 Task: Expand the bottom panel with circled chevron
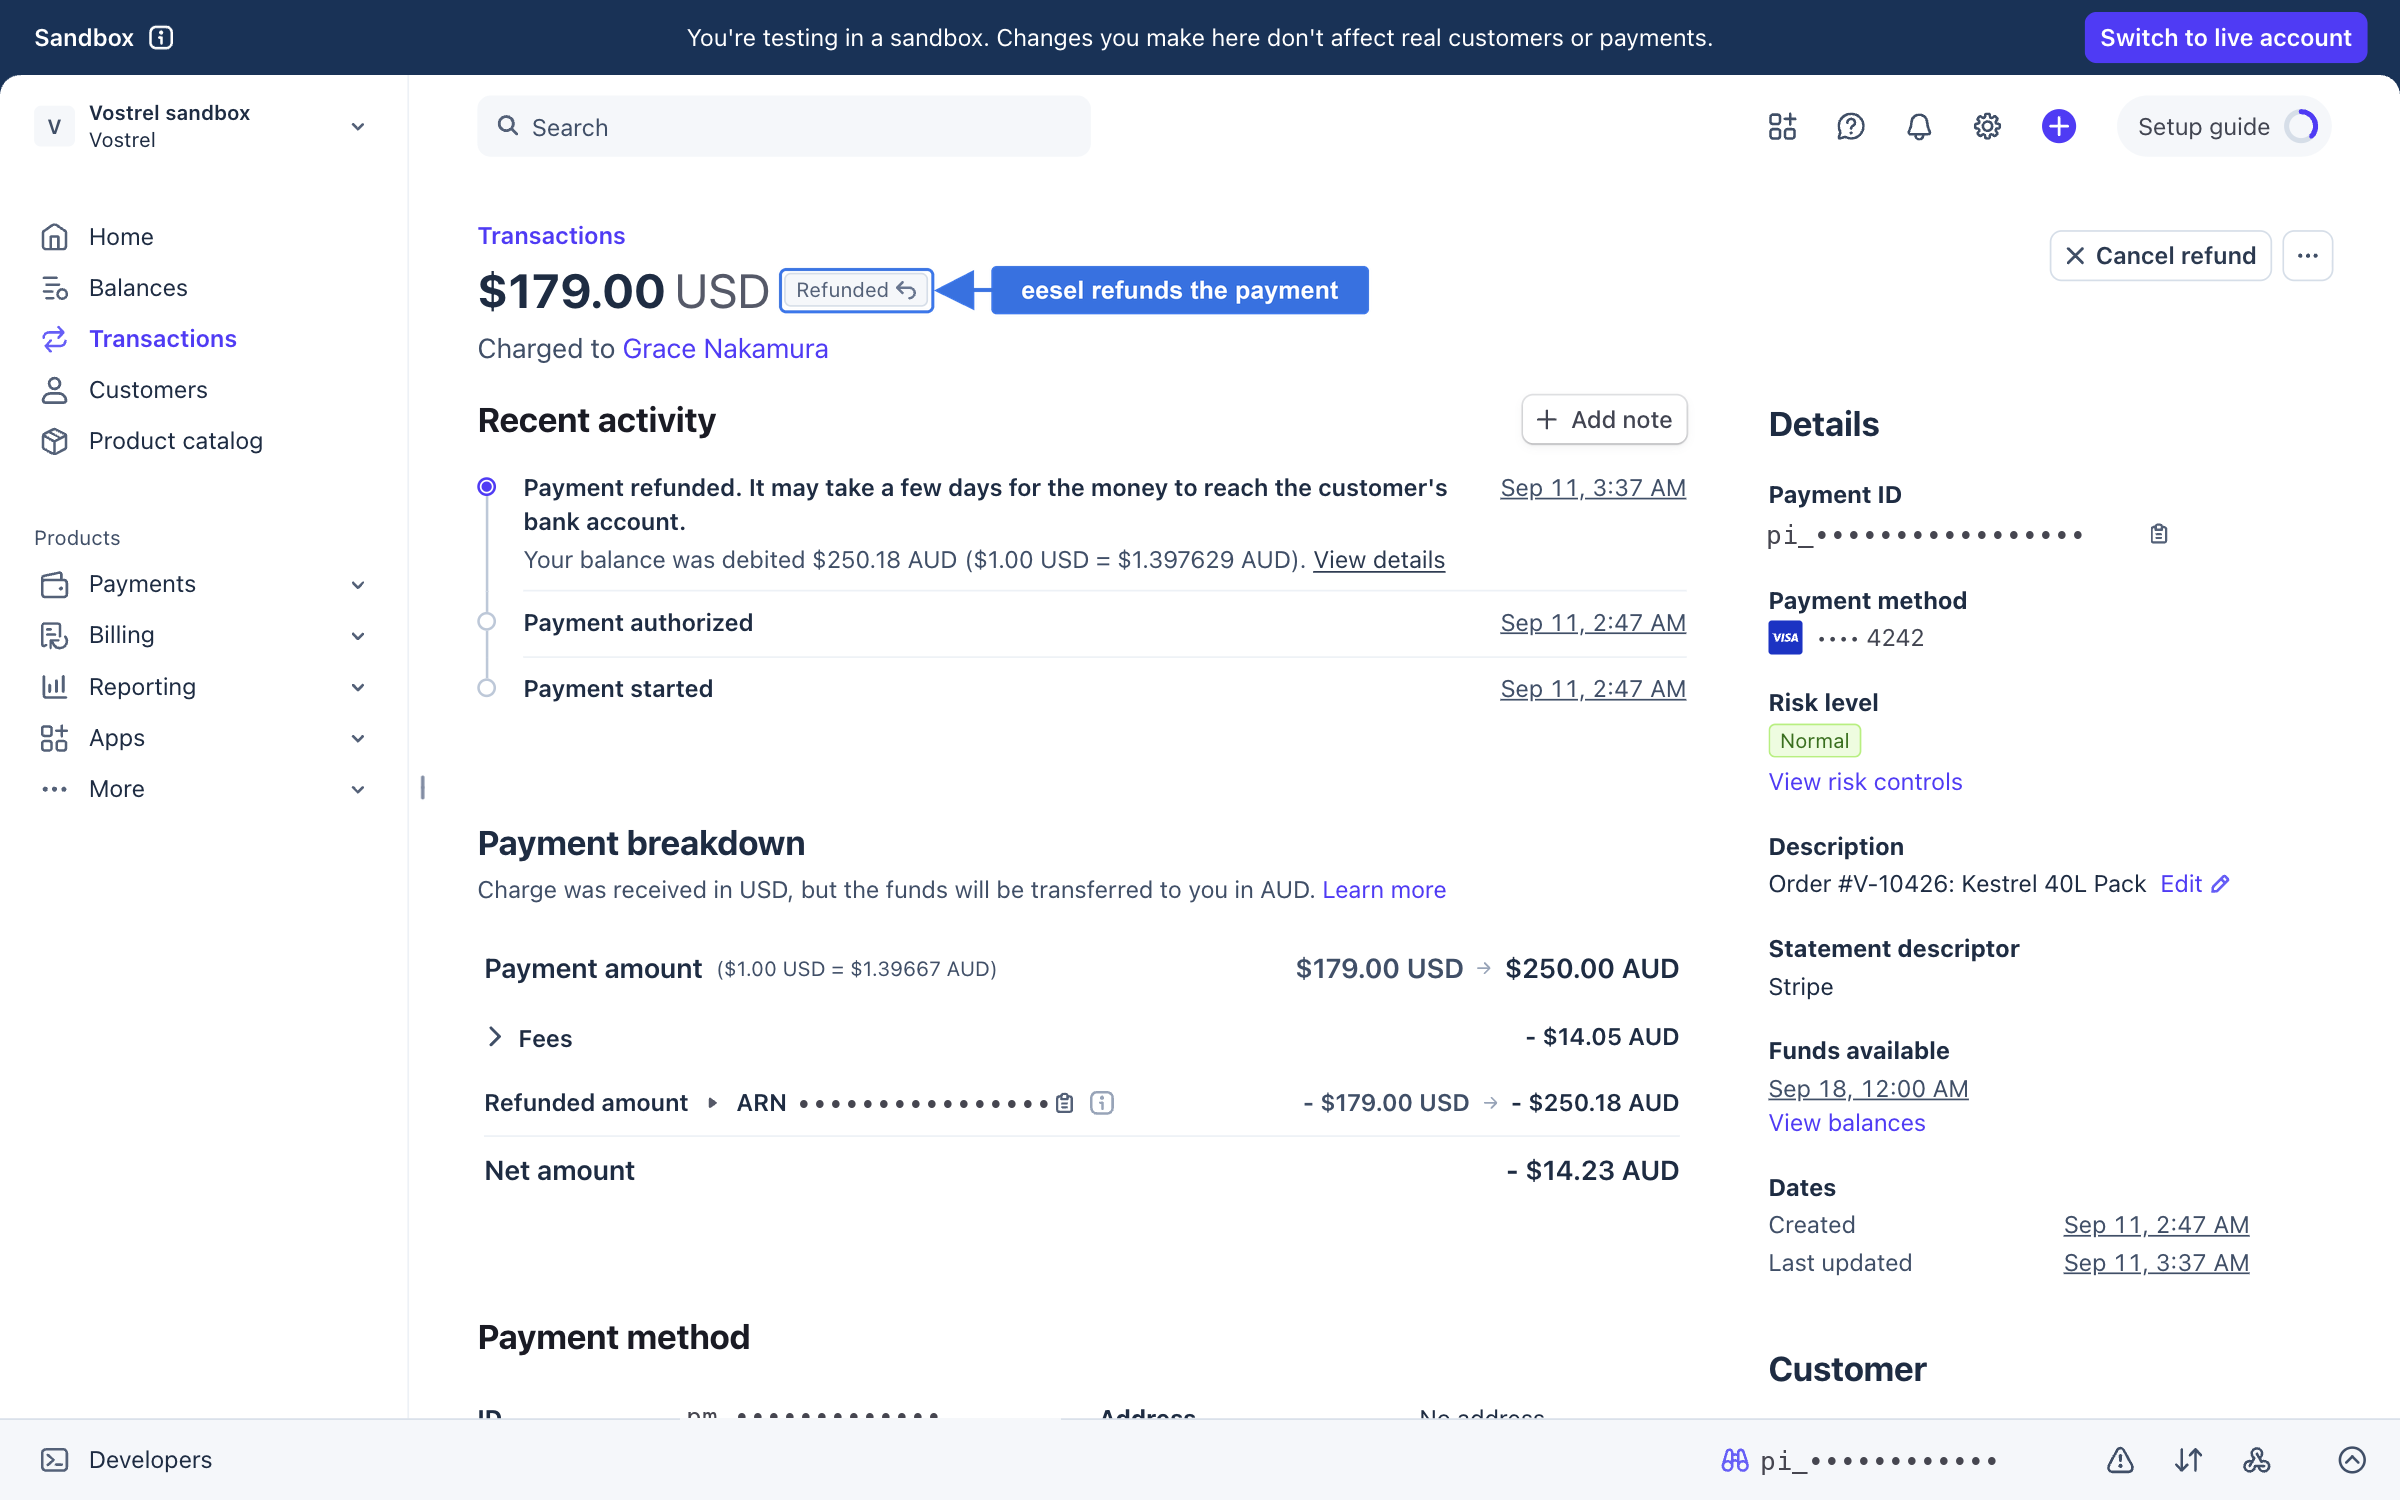pyautogui.click(x=2351, y=1460)
